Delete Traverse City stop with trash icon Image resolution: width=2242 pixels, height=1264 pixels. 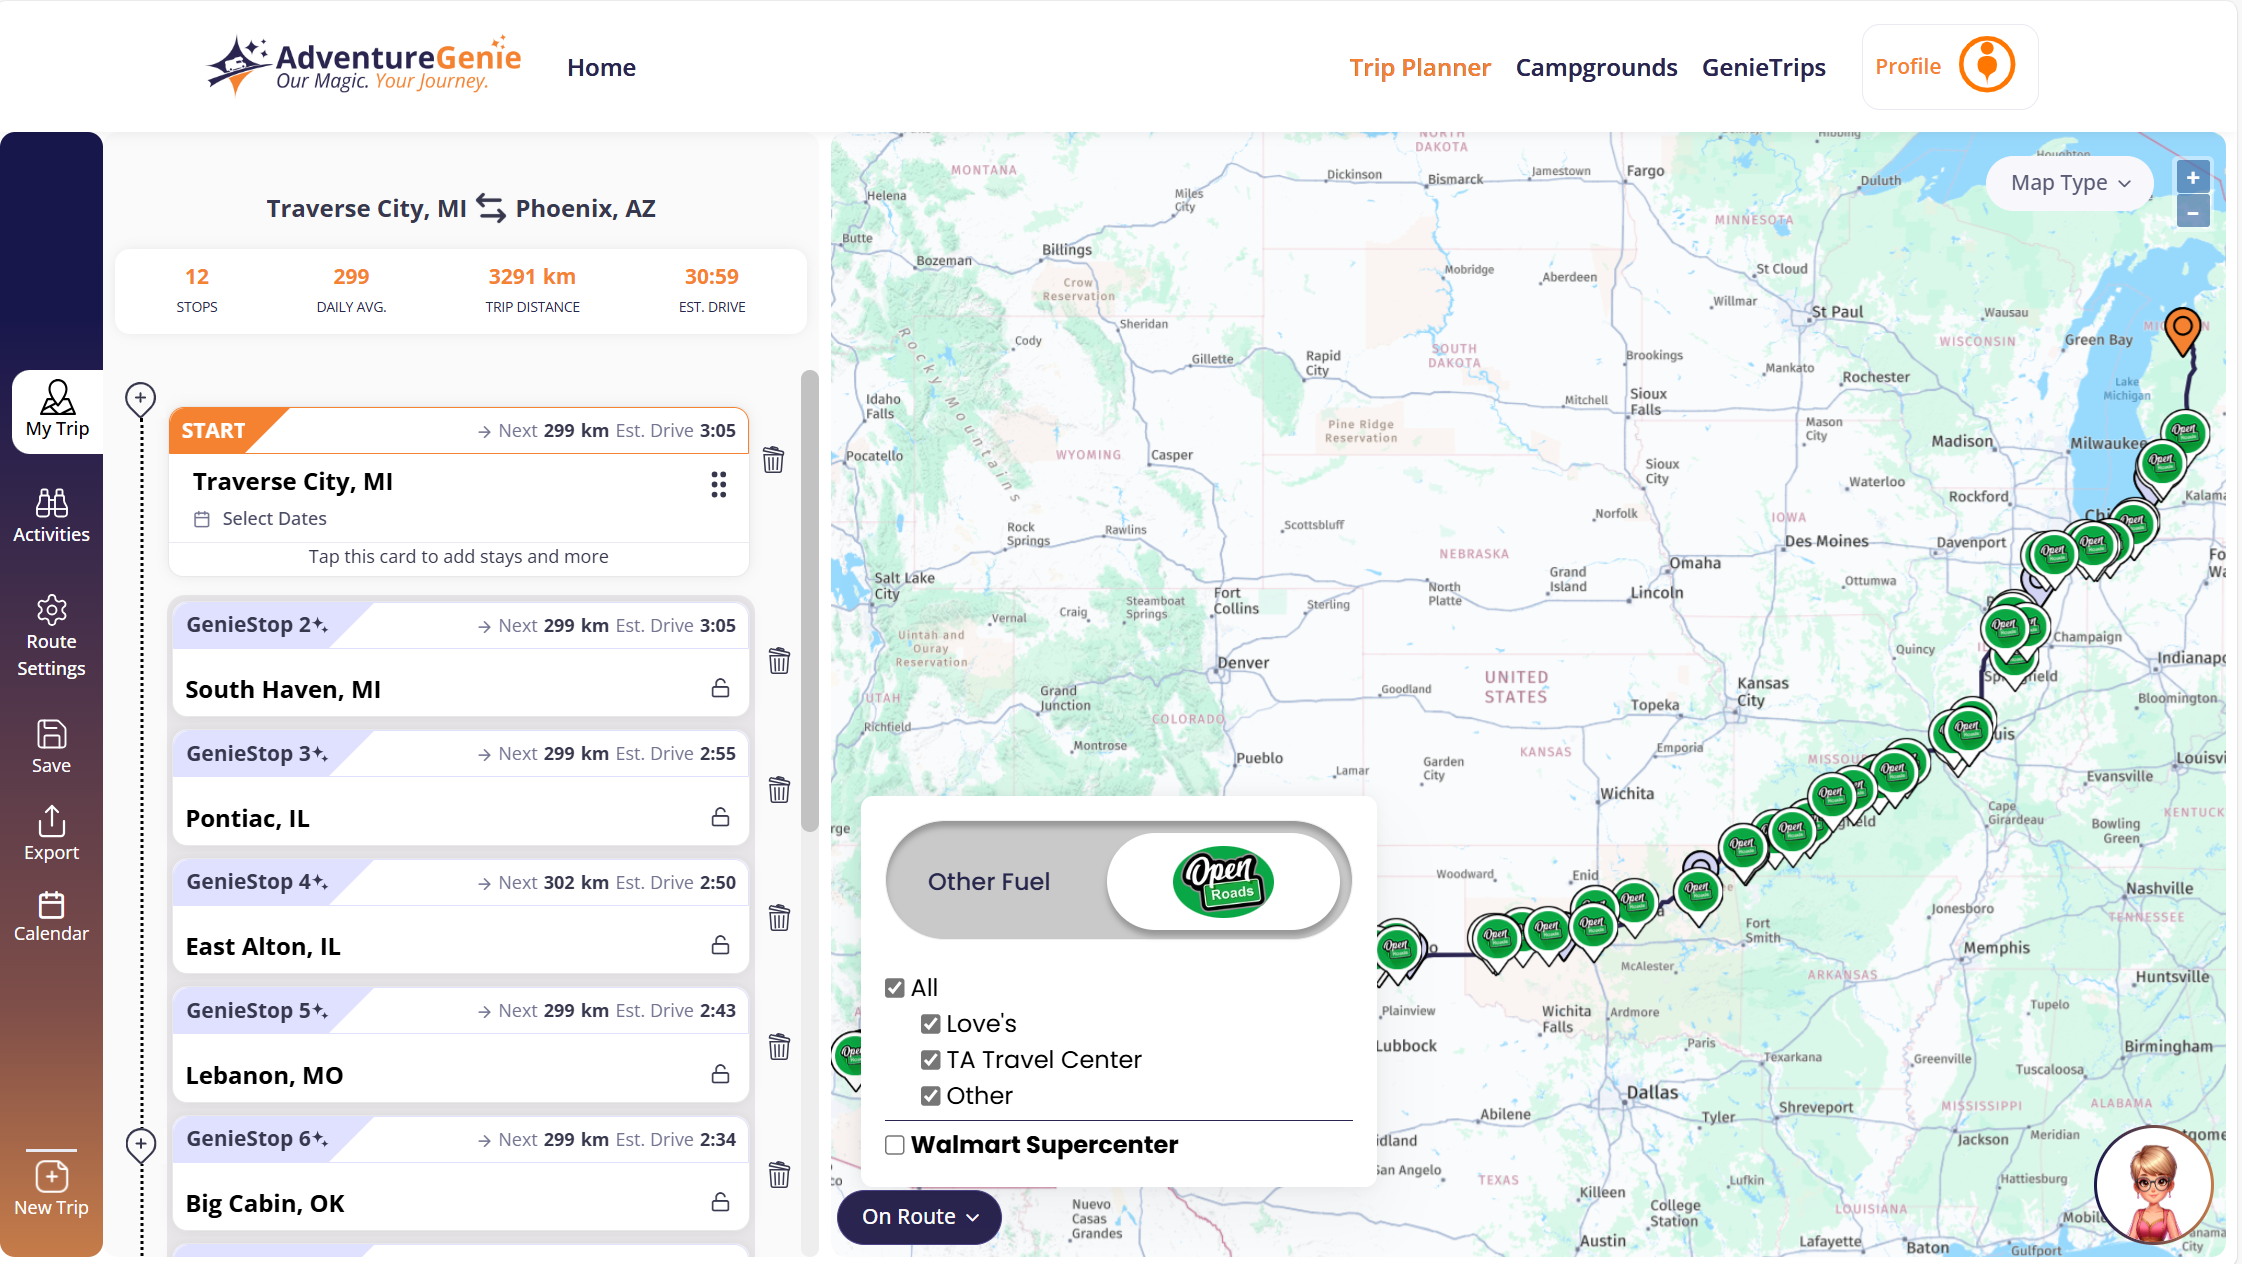[773, 460]
